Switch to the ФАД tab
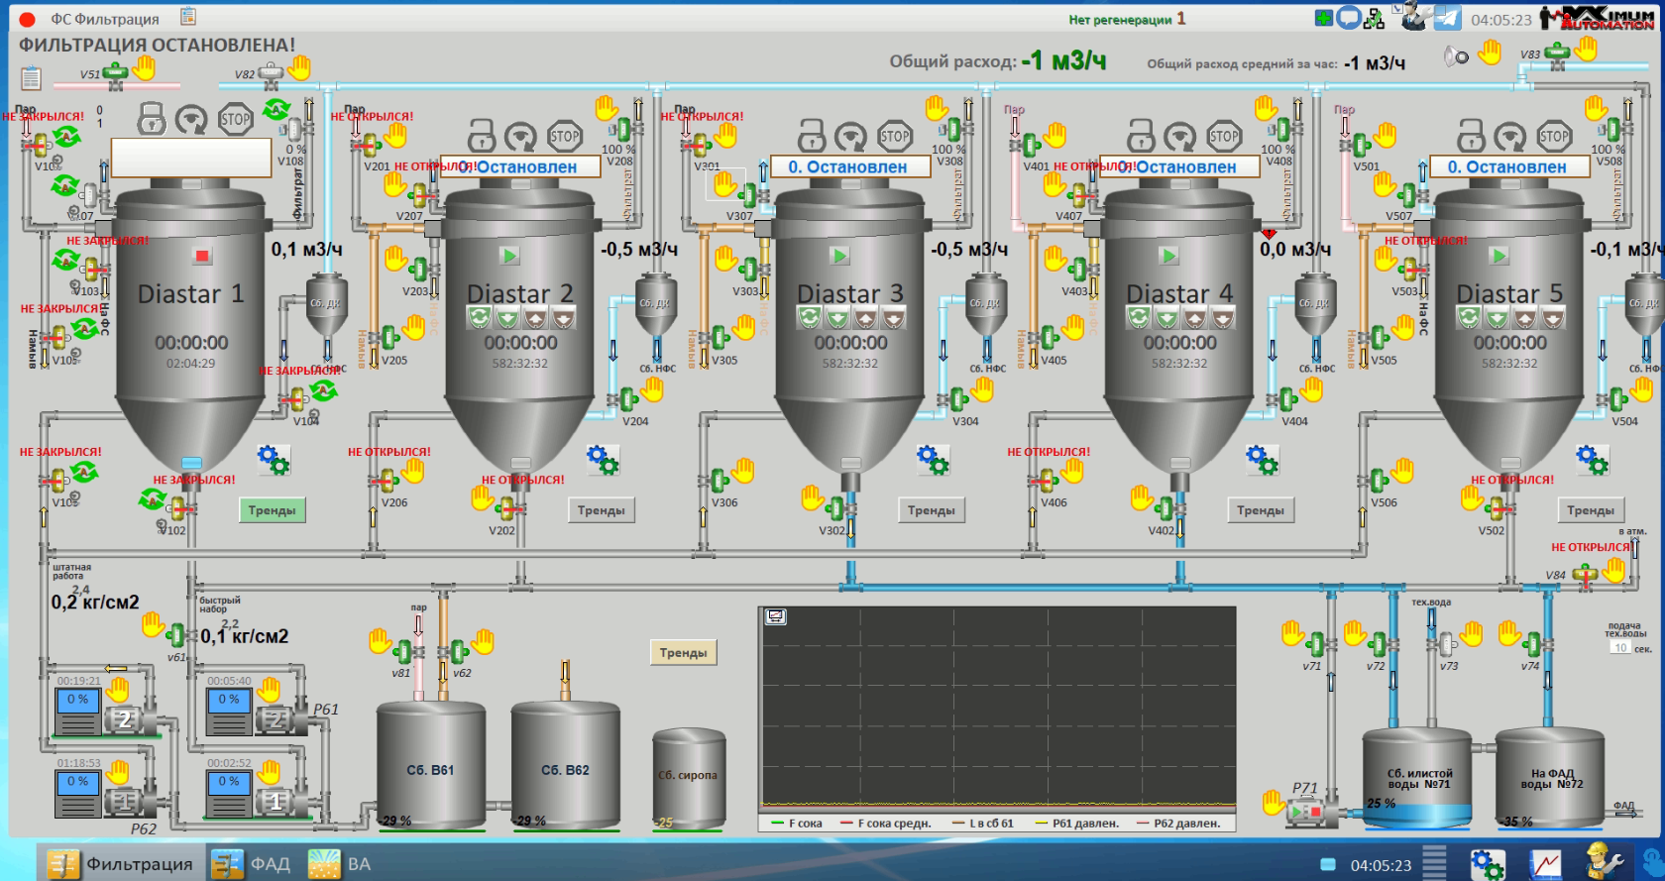The height and width of the screenshot is (881, 1665). pyautogui.click(x=252, y=864)
